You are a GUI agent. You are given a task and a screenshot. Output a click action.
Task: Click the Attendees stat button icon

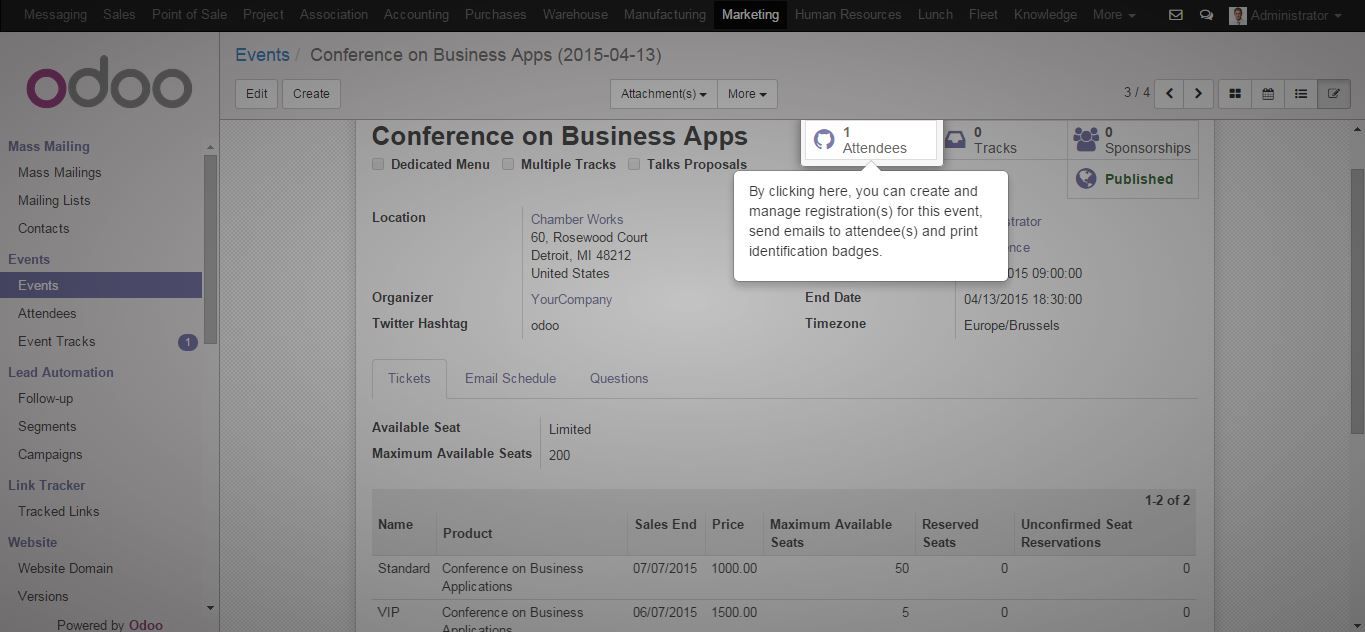[824, 139]
